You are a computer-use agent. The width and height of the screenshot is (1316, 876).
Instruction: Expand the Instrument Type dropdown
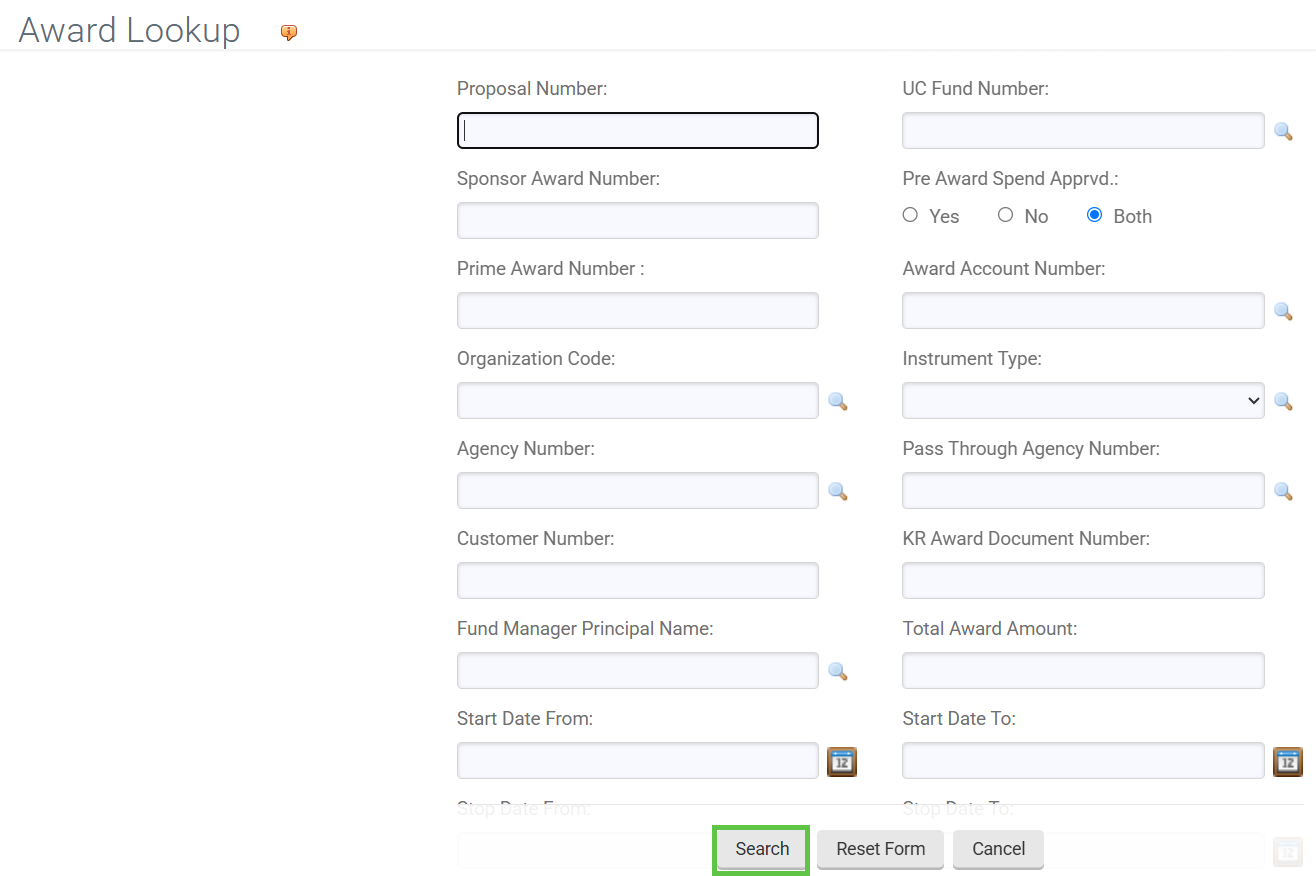(x=1083, y=400)
